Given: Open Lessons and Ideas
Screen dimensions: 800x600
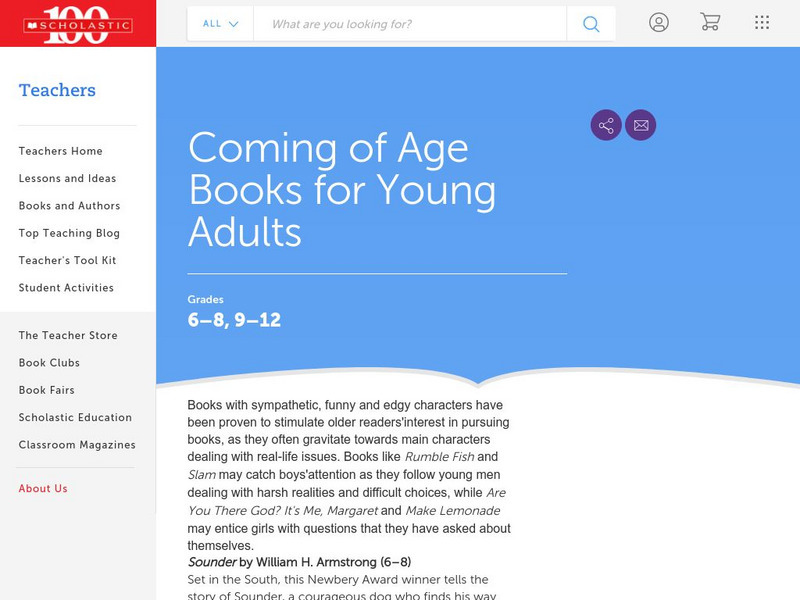Looking at the screenshot, I should click(x=67, y=179).
